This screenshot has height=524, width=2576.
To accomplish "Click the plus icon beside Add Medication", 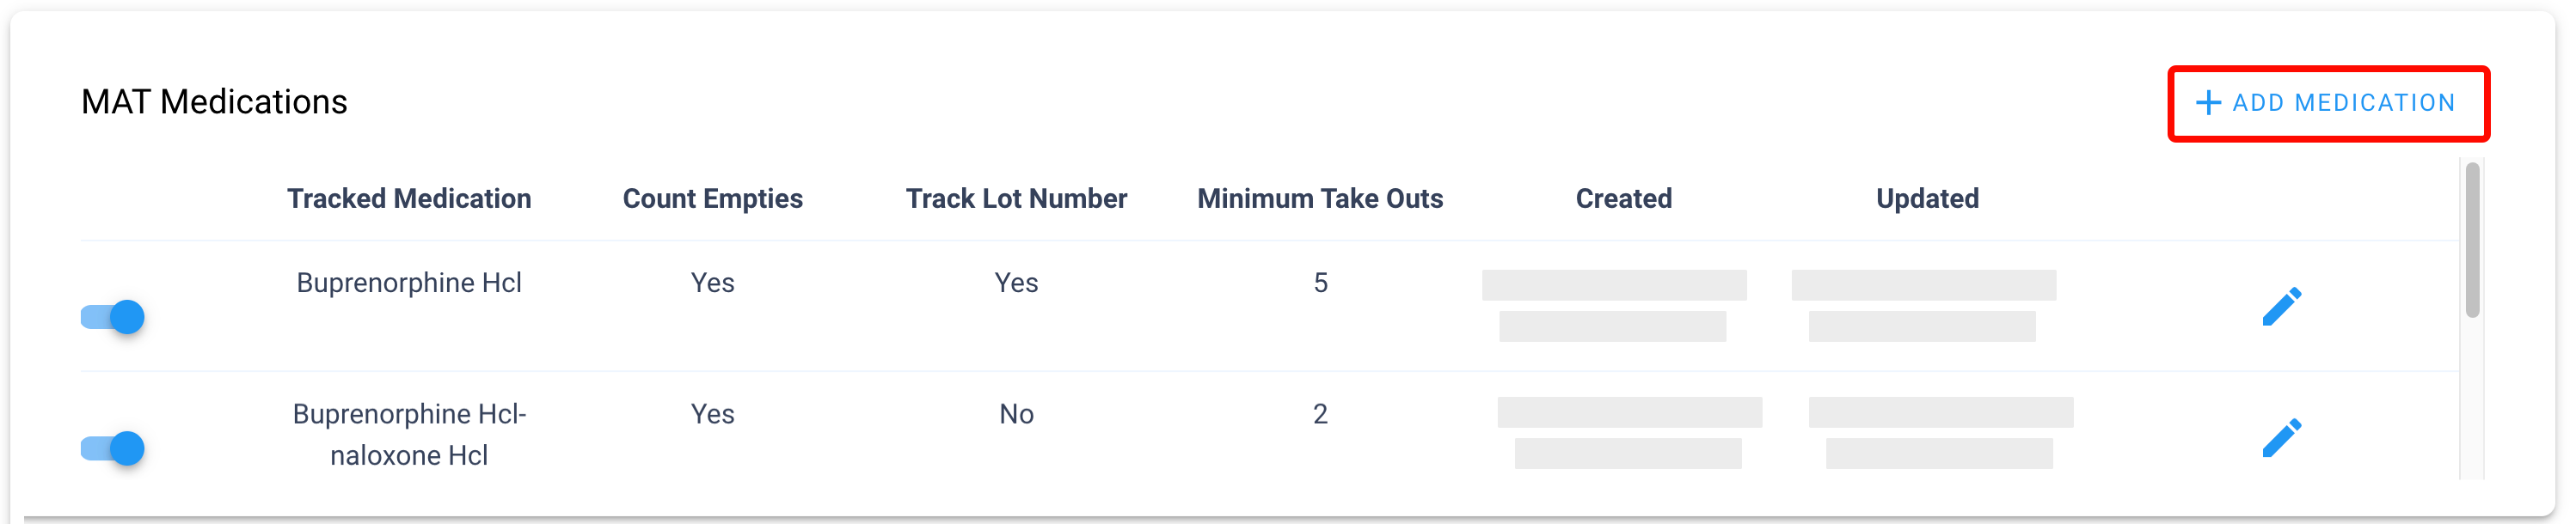I will click(2208, 103).
